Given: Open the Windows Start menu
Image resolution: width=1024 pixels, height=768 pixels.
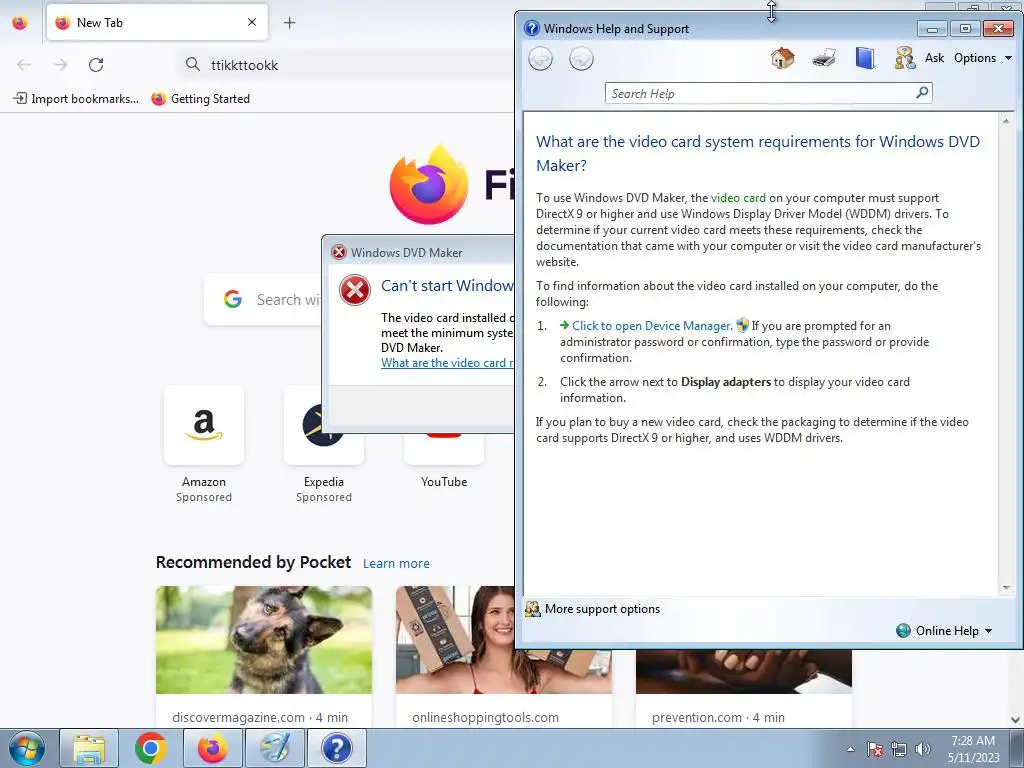Looking at the screenshot, I should (x=26, y=748).
